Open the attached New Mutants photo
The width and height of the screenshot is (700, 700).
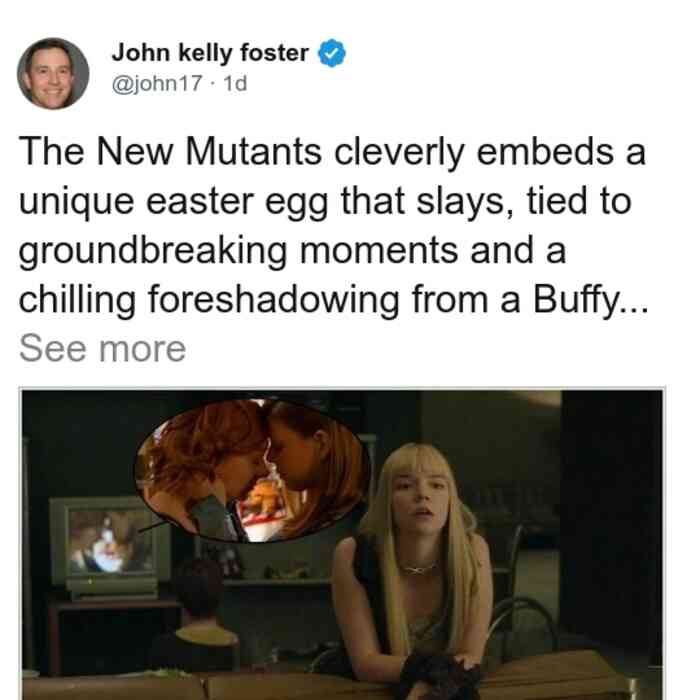coord(342,544)
